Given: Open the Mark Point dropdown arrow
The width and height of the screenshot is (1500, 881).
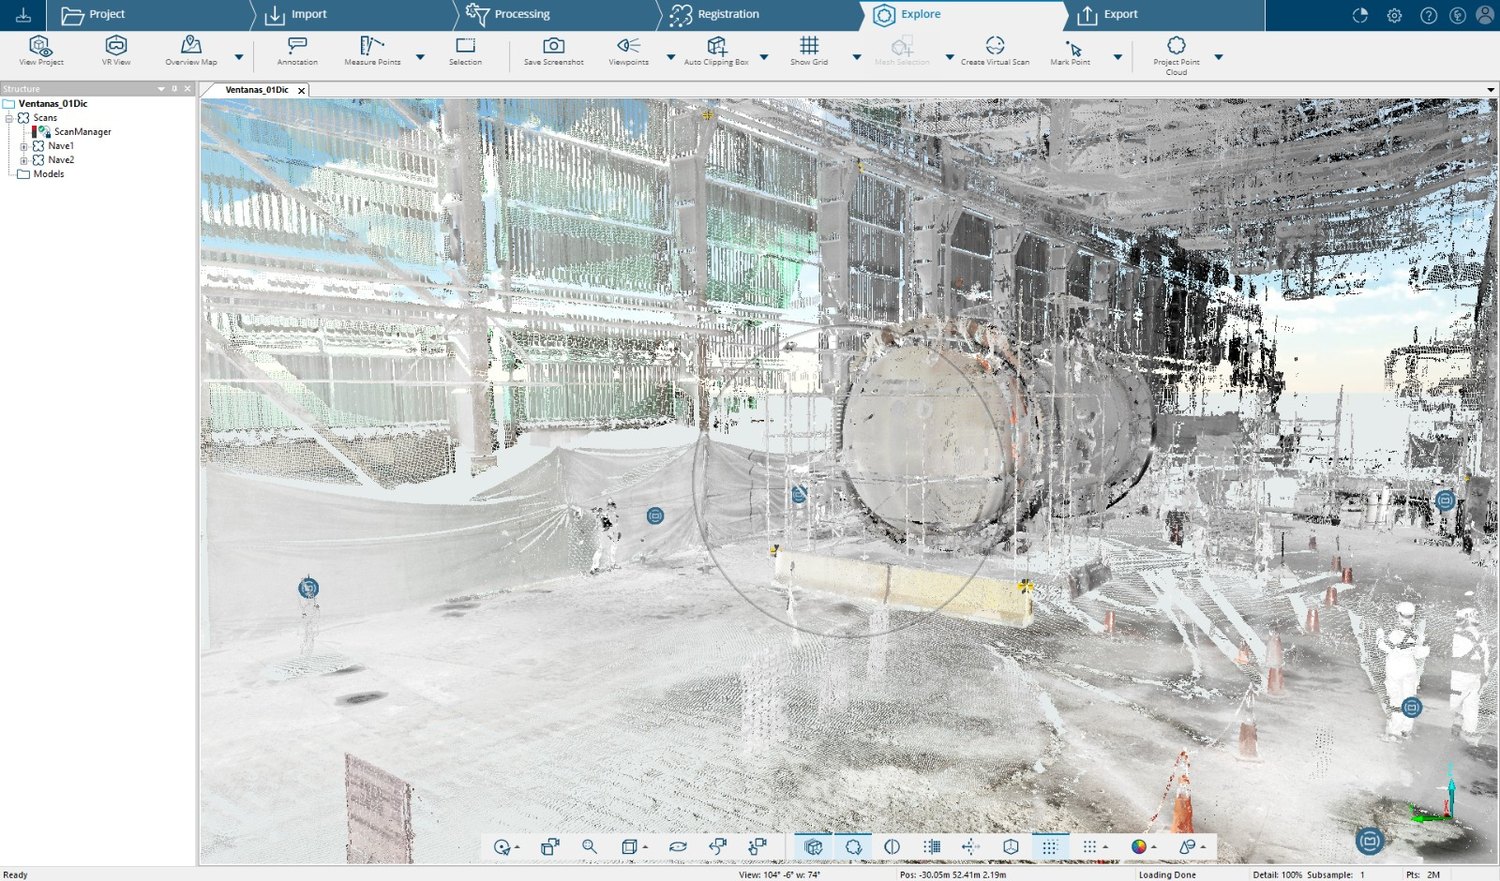Looking at the screenshot, I should [x=1118, y=57].
